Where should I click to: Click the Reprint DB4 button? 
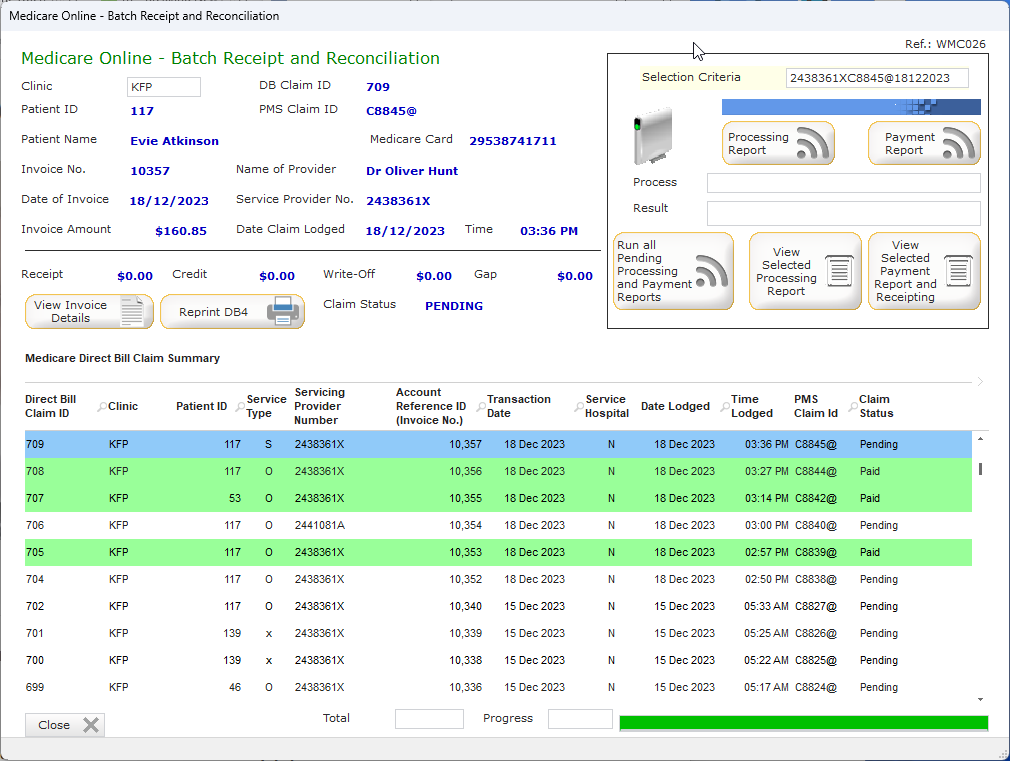pyautogui.click(x=232, y=312)
